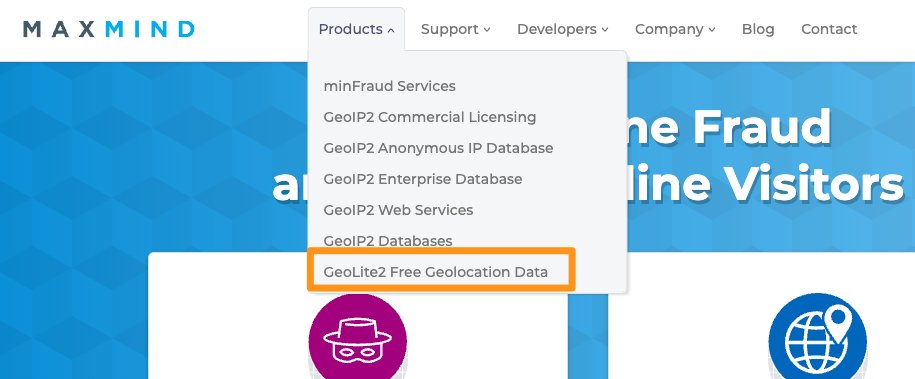
Task: Click the Support menu label
Action: tap(450, 29)
